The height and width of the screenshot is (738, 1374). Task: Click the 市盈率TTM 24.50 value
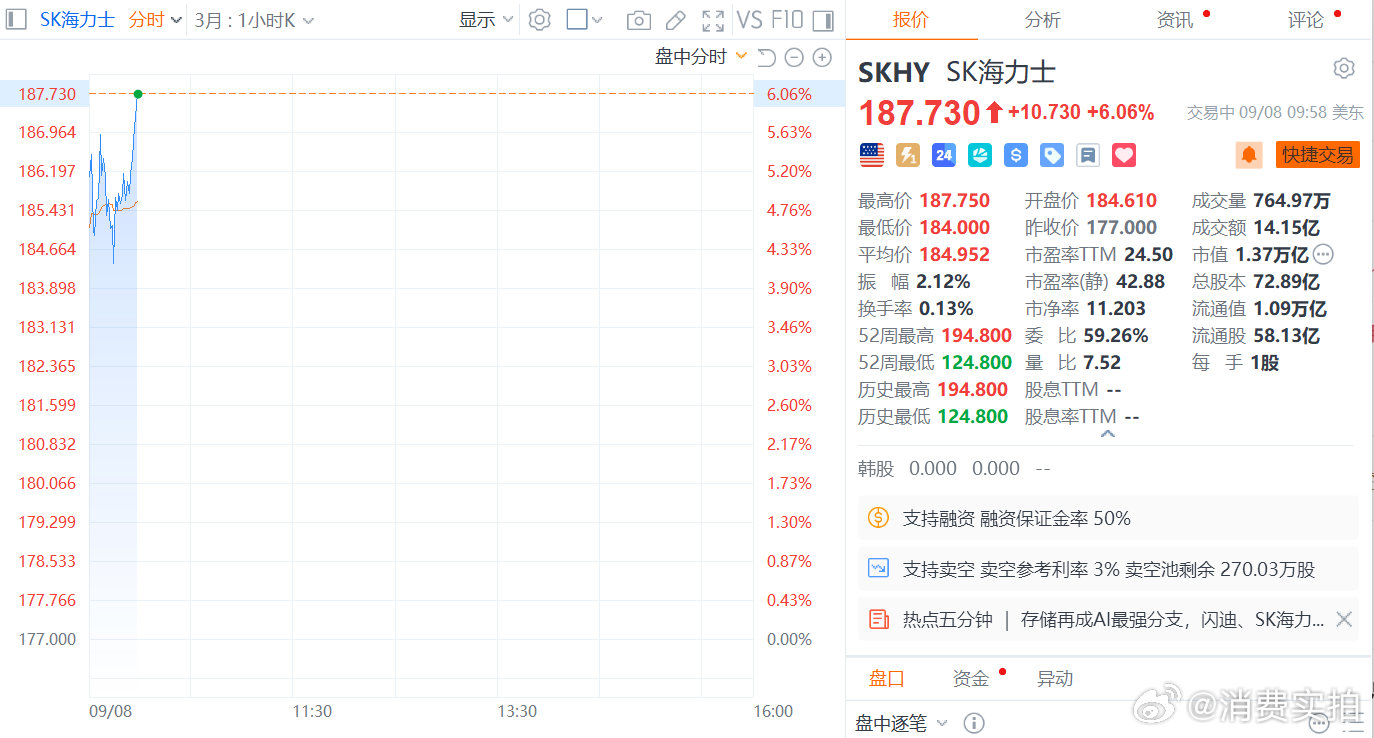pos(1148,254)
